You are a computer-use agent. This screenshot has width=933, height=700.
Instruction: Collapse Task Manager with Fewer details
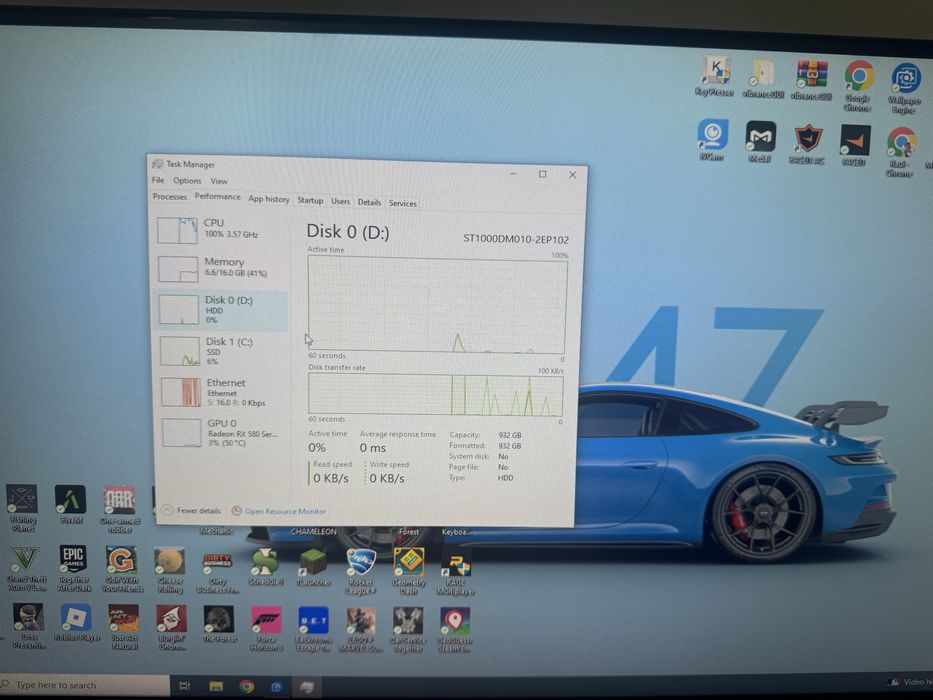191,510
